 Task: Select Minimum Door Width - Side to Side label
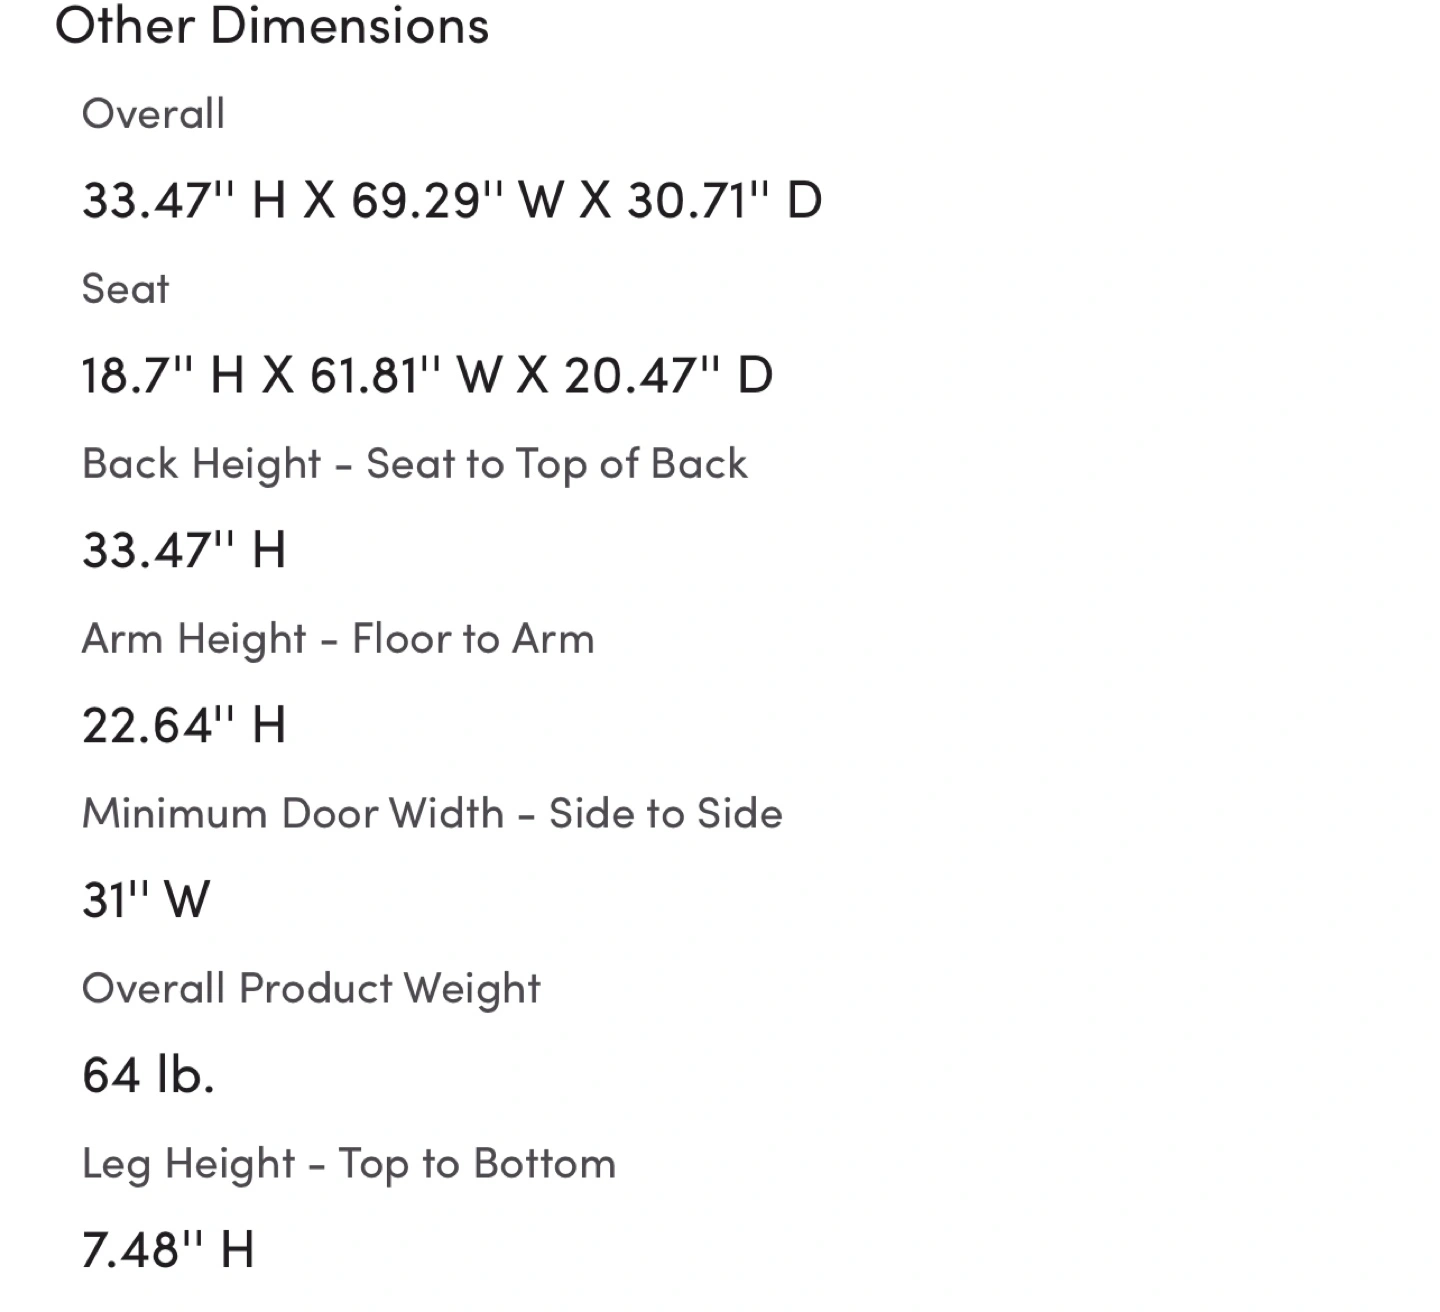coord(432,813)
